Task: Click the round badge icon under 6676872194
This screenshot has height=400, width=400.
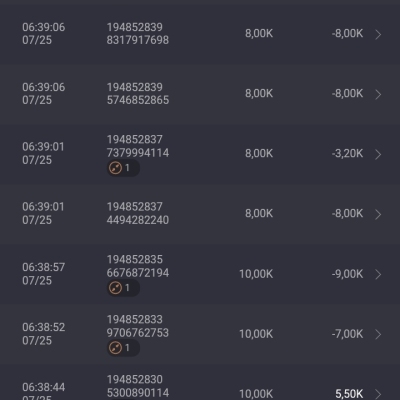Action: 115,288
